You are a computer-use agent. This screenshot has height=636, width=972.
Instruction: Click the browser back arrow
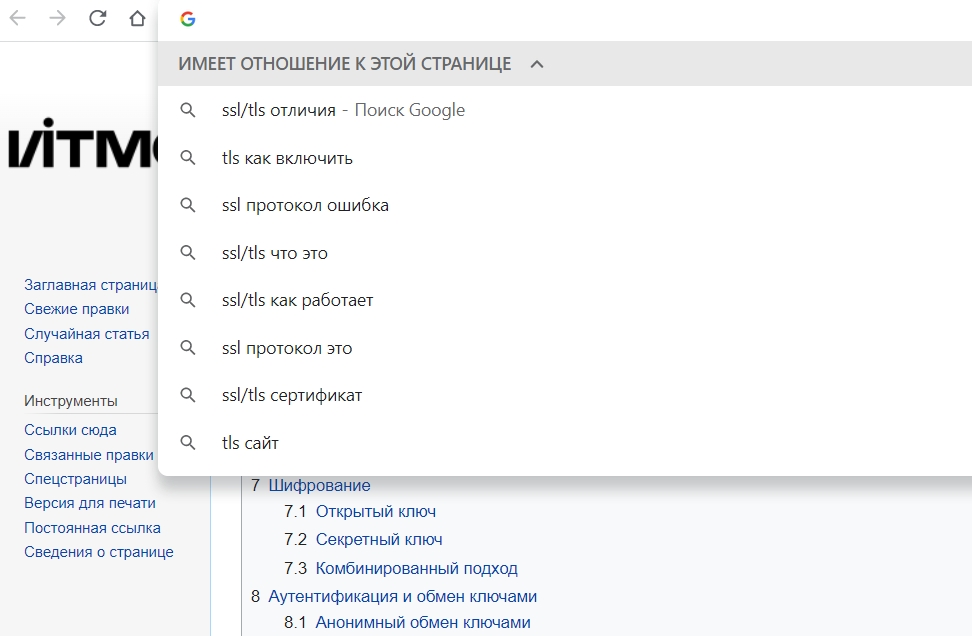pyautogui.click(x=18, y=19)
